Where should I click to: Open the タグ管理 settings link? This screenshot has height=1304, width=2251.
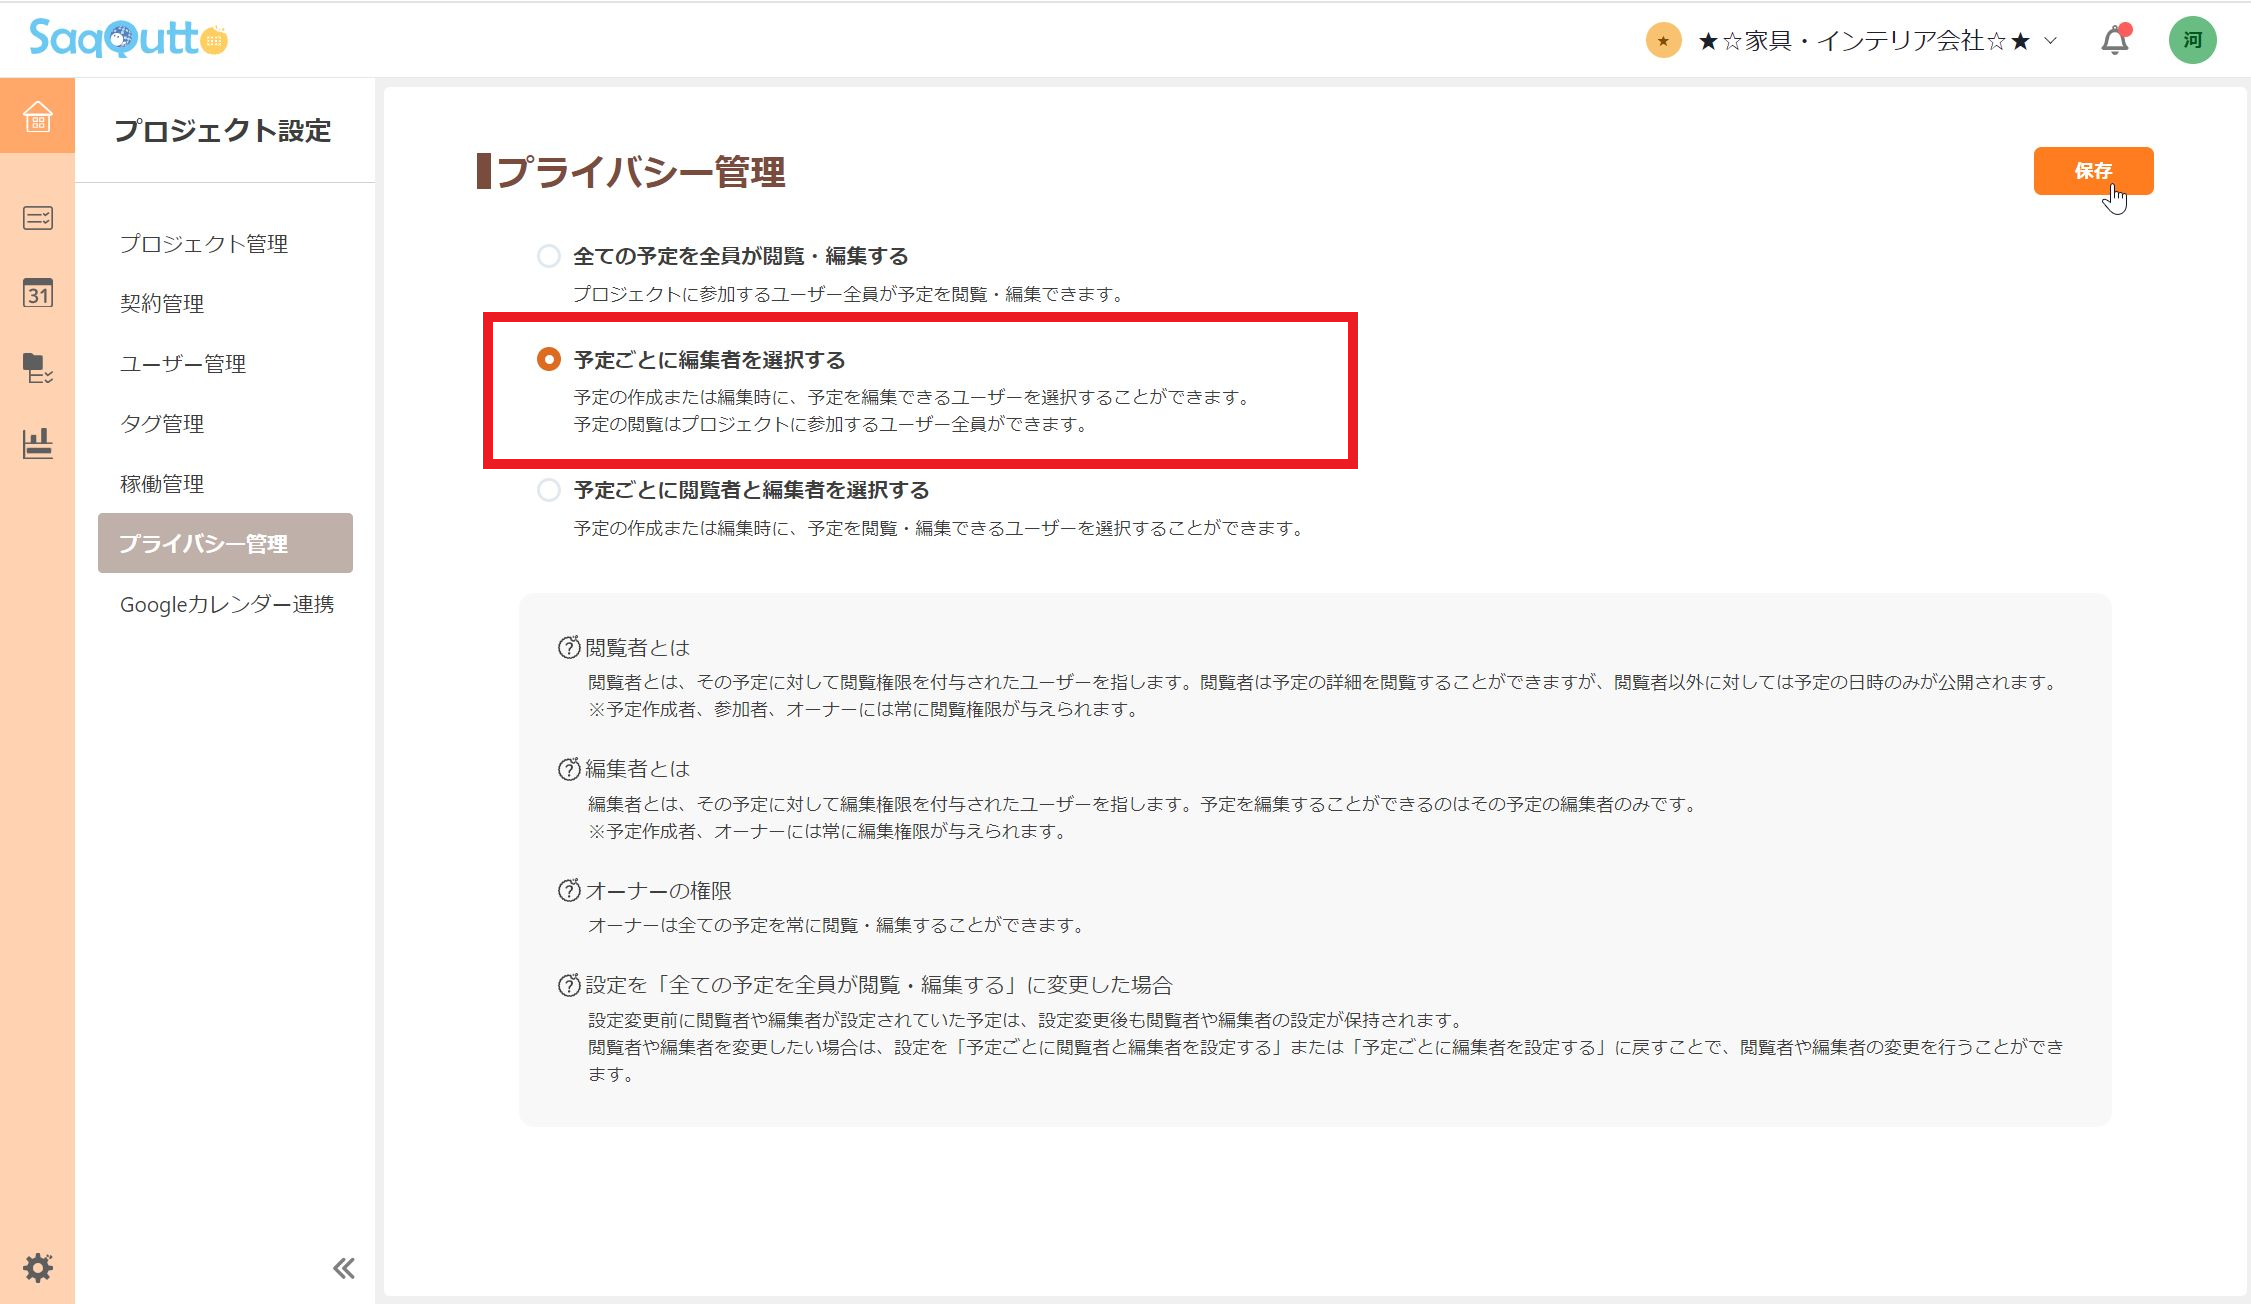(162, 423)
